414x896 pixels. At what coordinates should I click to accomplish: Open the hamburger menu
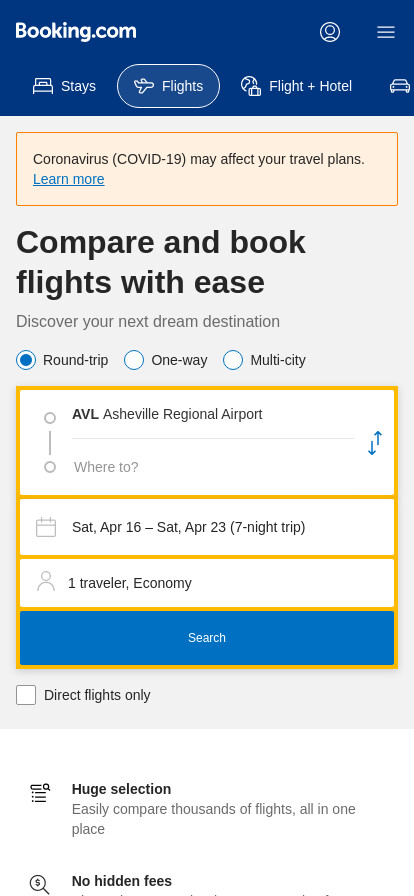pyautogui.click(x=386, y=32)
